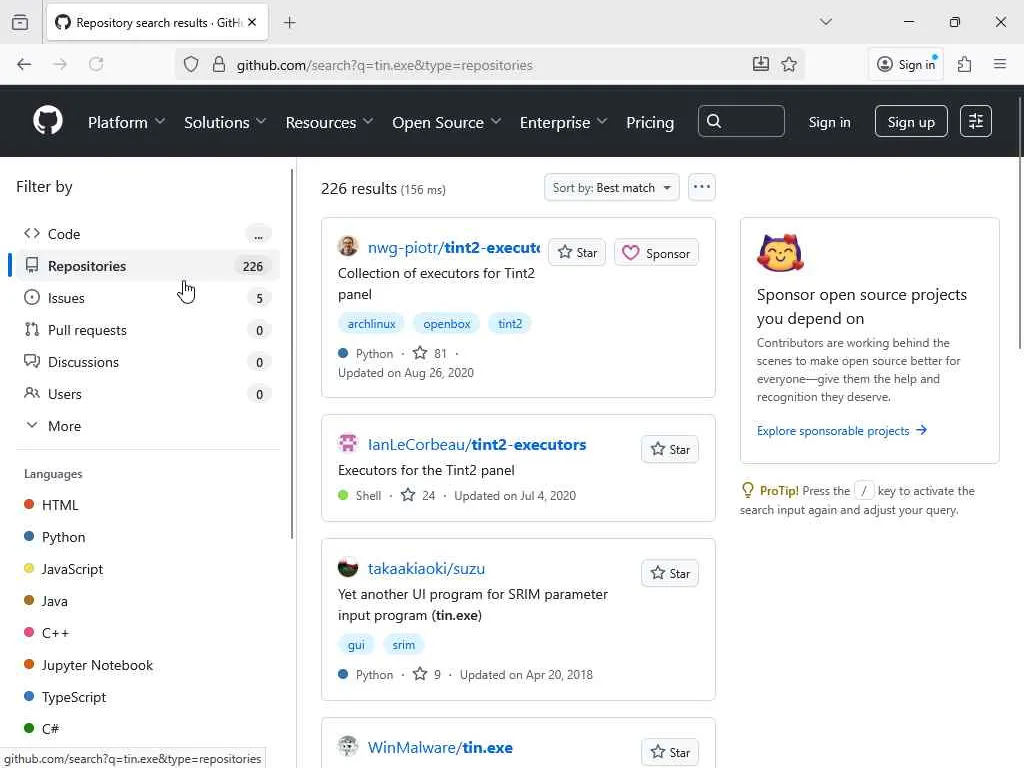
Task: Expand the Platform navigation menu
Action: tap(126, 122)
